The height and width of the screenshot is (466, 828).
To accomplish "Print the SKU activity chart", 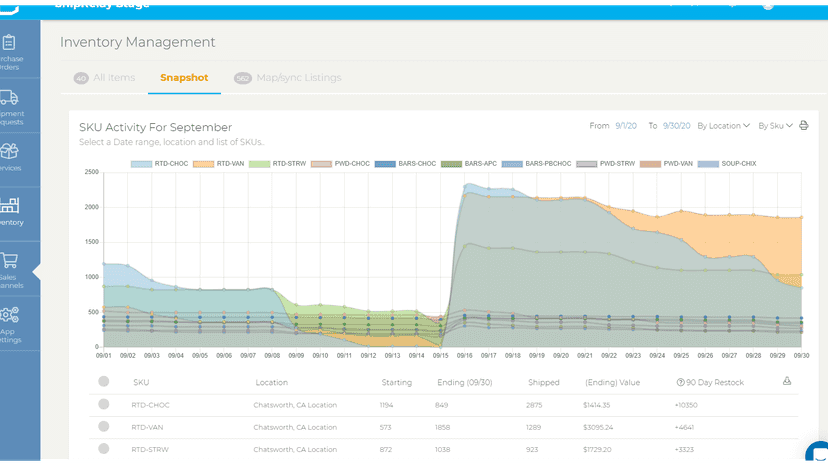I will pyautogui.click(x=804, y=126).
